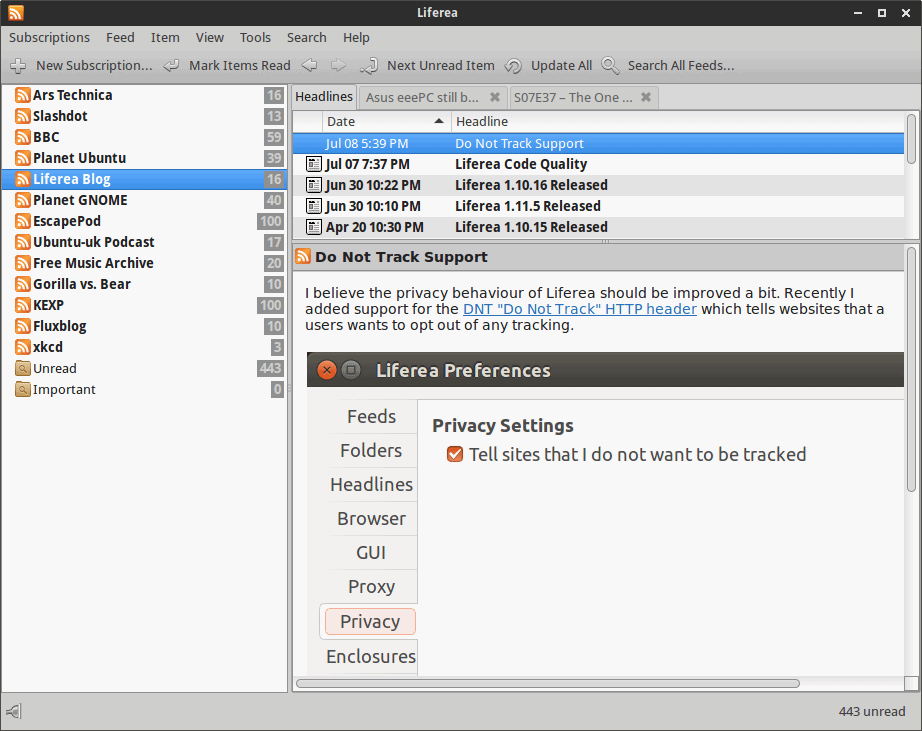Open the Tools menu
The width and height of the screenshot is (922, 731).
255,38
